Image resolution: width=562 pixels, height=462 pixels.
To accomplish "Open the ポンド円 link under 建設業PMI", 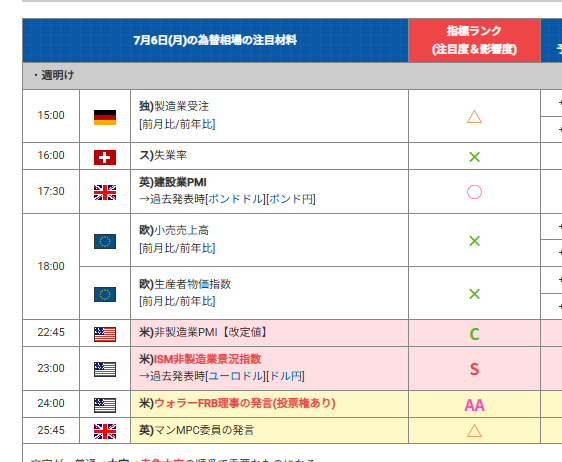I will [x=291, y=199].
